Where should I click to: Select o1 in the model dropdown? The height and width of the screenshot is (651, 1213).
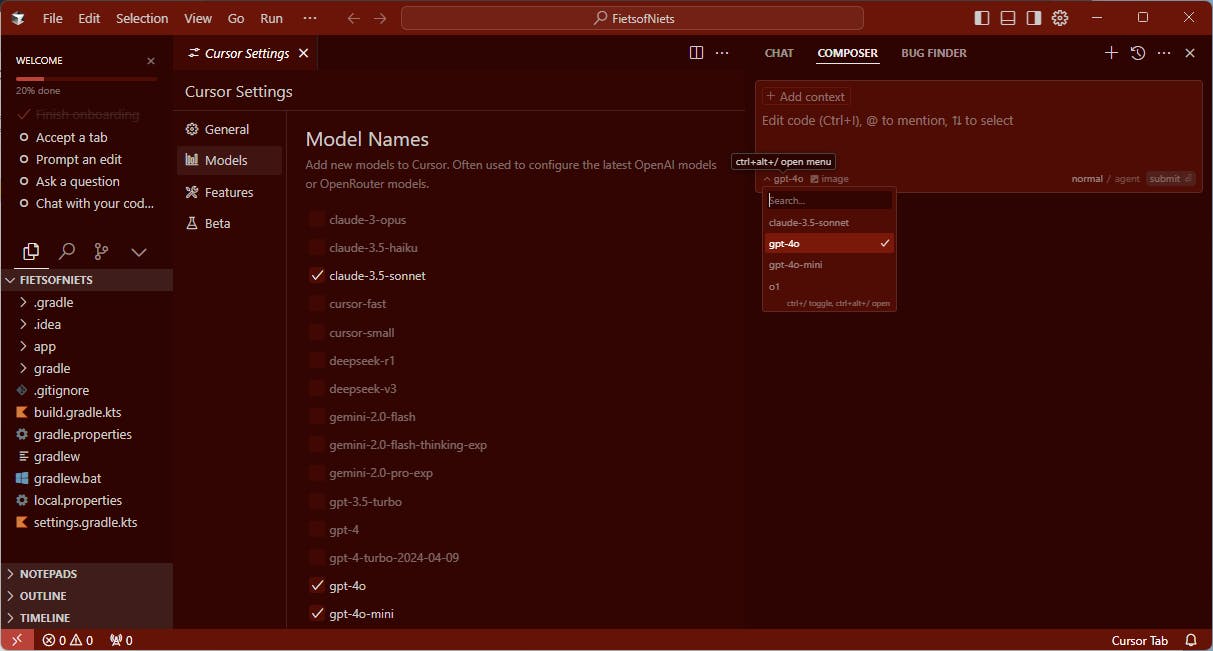[829, 286]
